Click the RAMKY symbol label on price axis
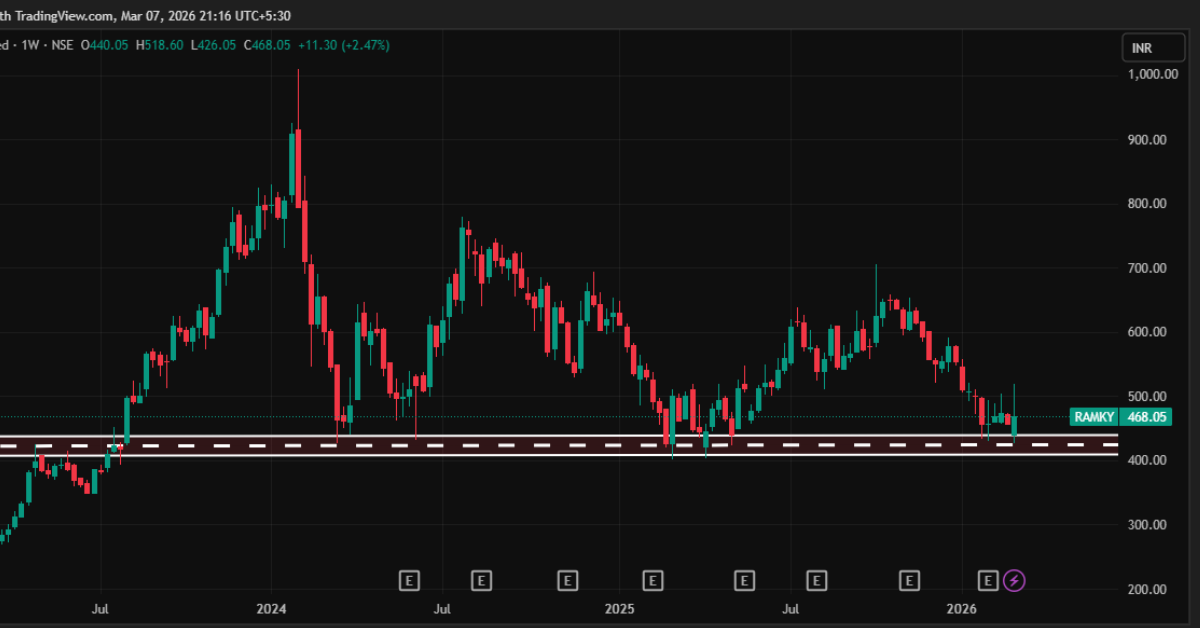Screen dimensions: 1200x628 pyautogui.click(x=1090, y=417)
